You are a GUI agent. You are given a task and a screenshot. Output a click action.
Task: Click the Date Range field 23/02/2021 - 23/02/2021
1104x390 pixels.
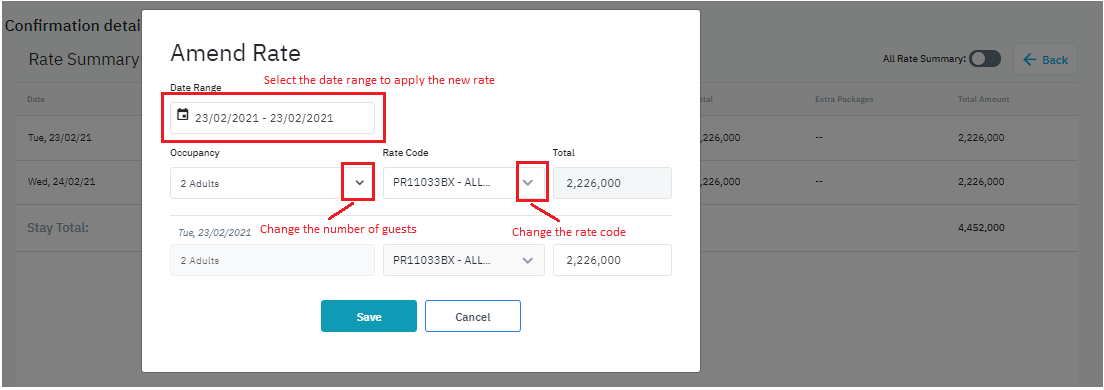tap(272, 118)
